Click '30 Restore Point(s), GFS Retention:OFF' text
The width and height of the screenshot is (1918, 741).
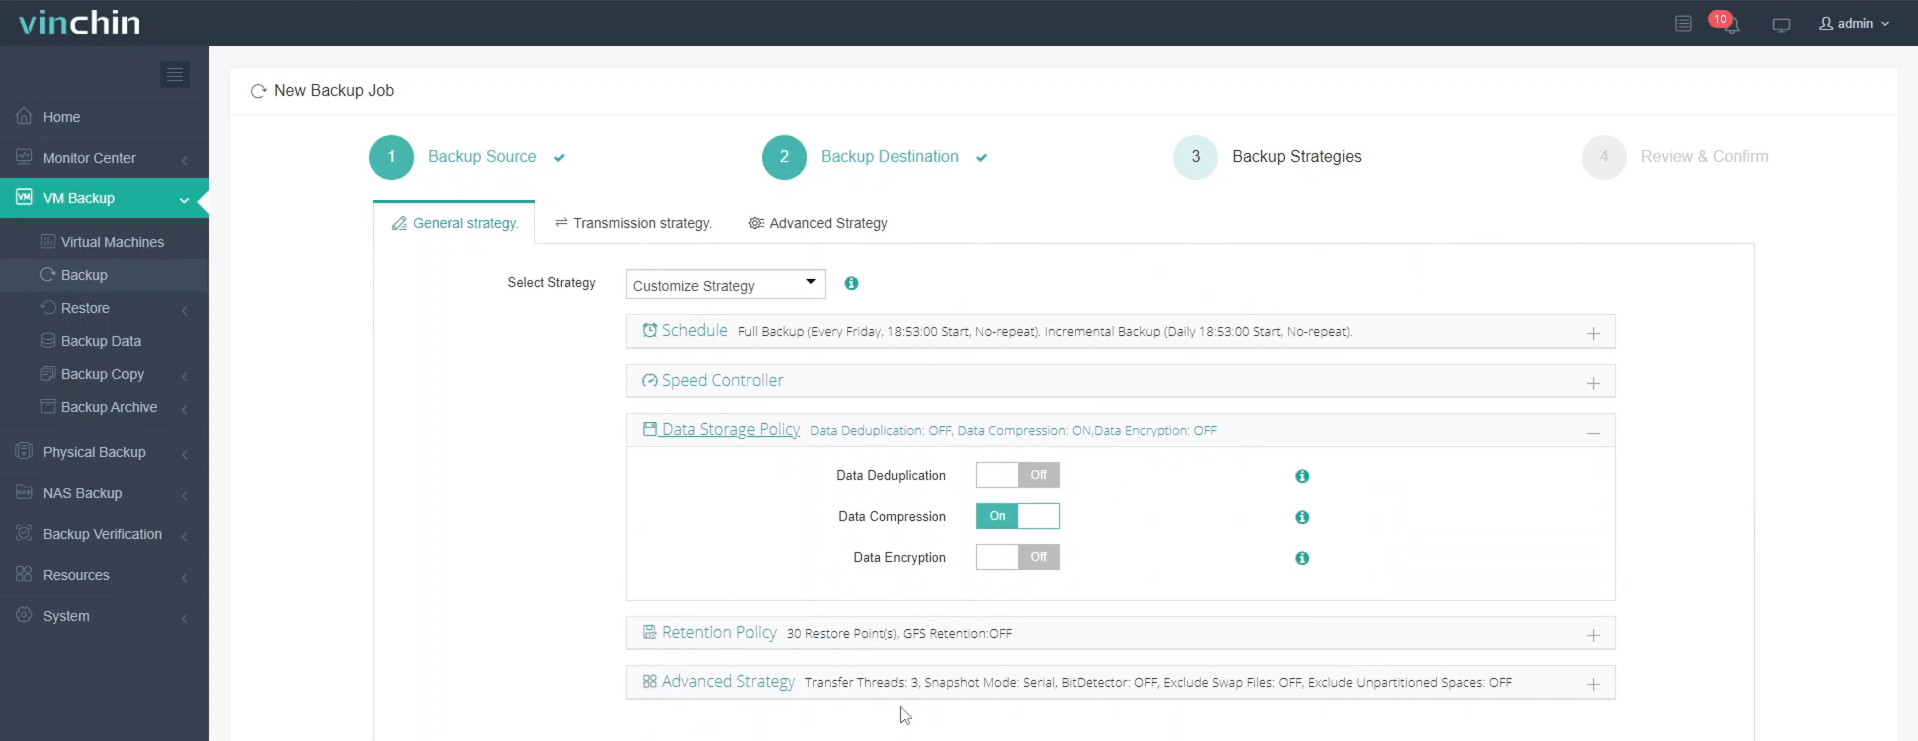[x=899, y=634]
